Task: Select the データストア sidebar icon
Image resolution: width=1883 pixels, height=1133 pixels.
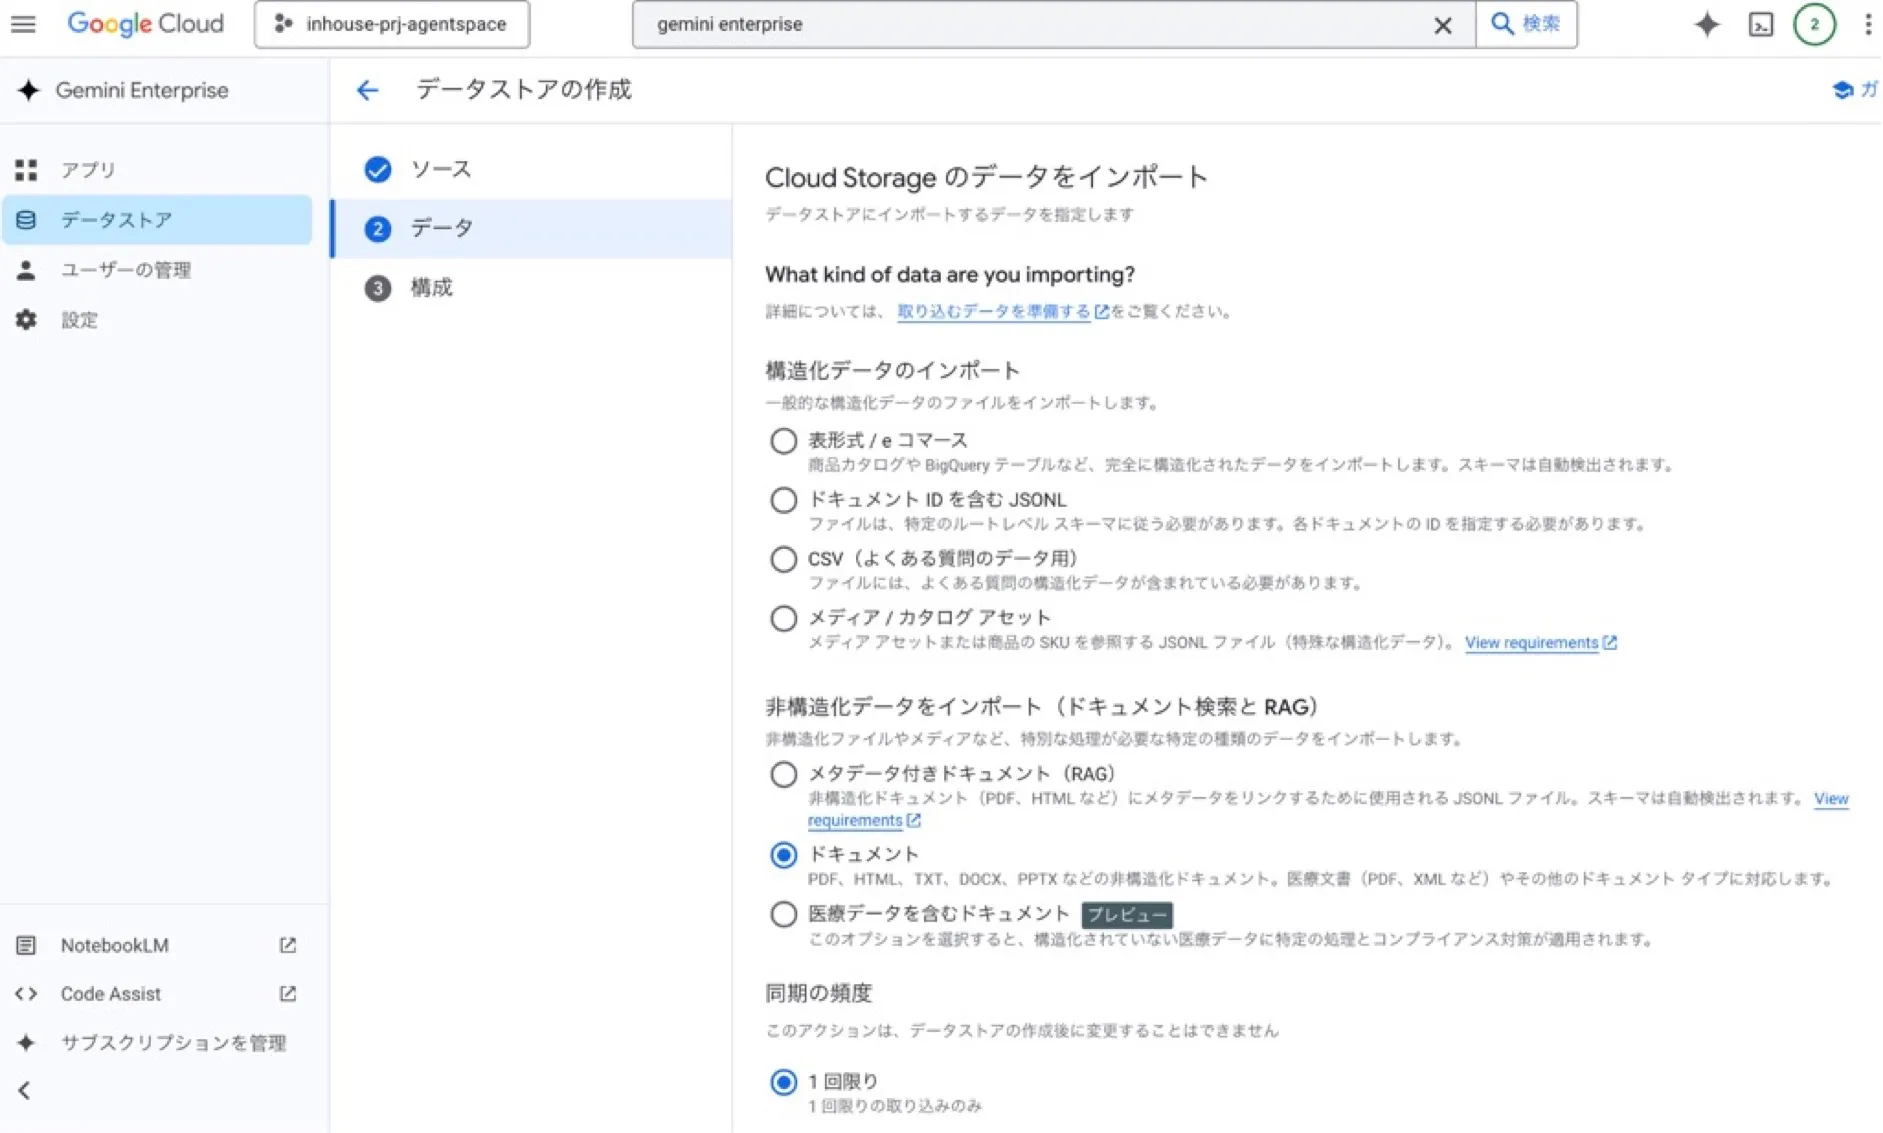Action: click(x=27, y=220)
